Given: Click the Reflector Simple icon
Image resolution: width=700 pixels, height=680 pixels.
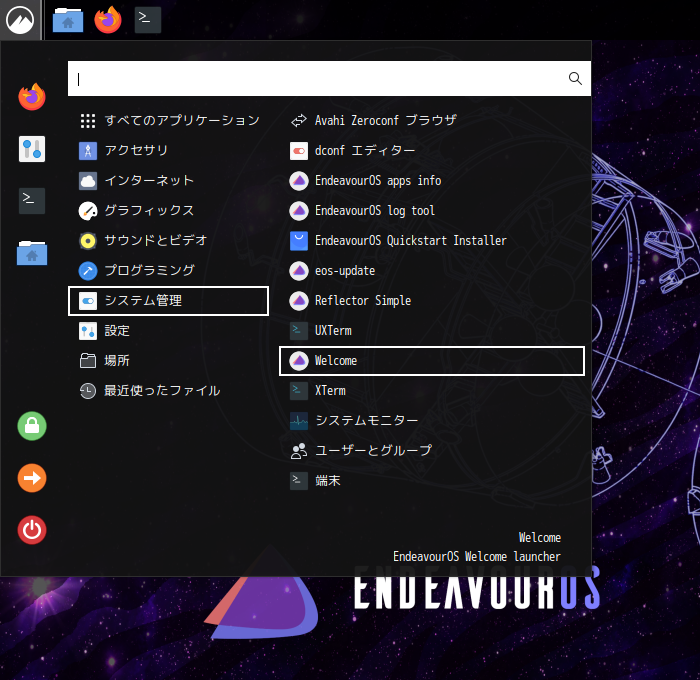Looking at the screenshot, I should click(299, 301).
